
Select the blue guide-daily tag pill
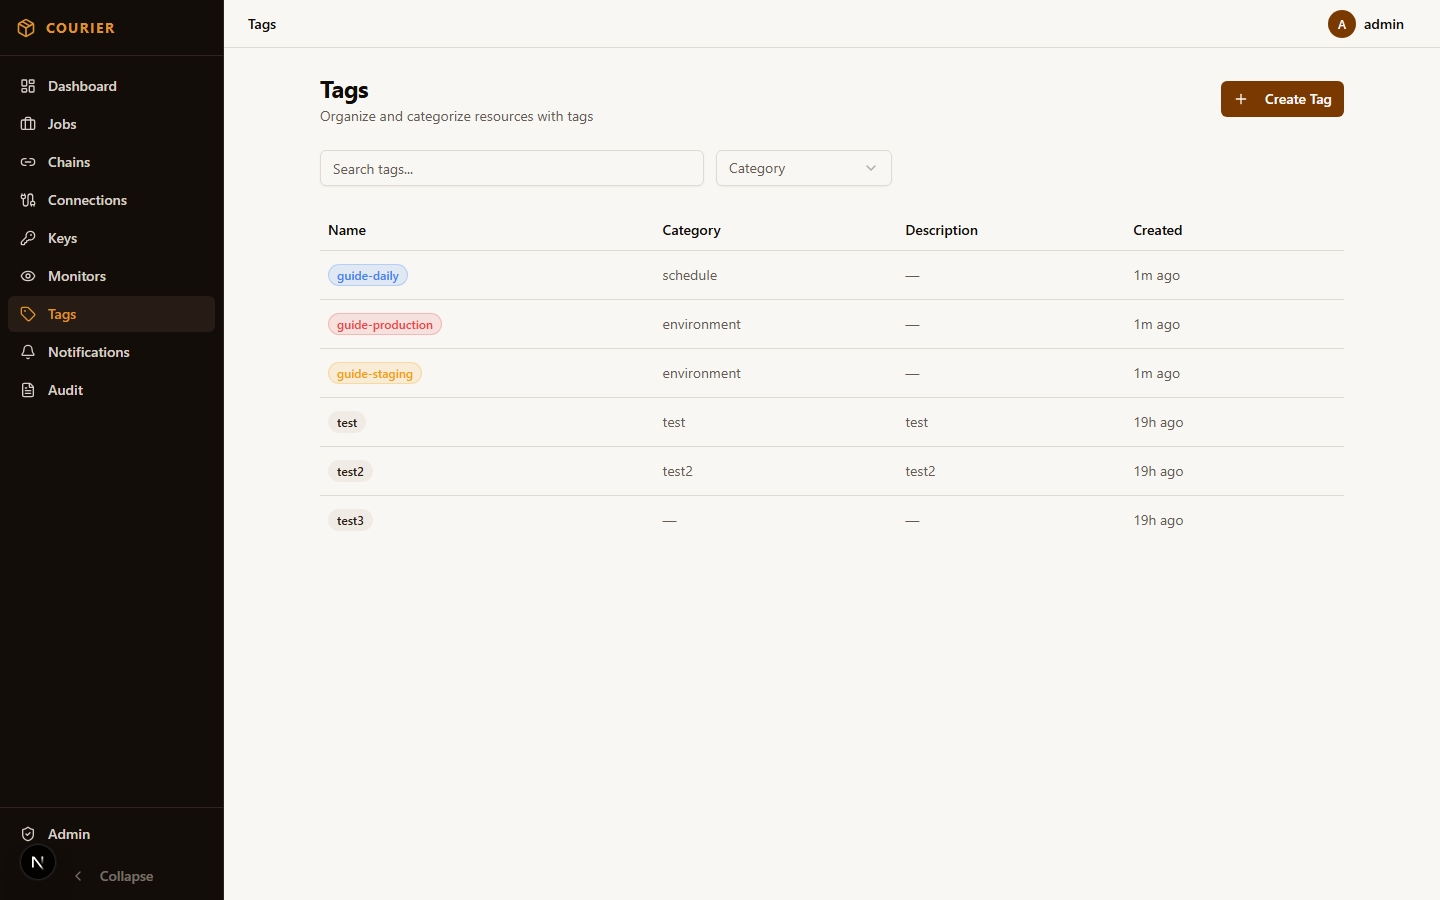pyautogui.click(x=367, y=275)
